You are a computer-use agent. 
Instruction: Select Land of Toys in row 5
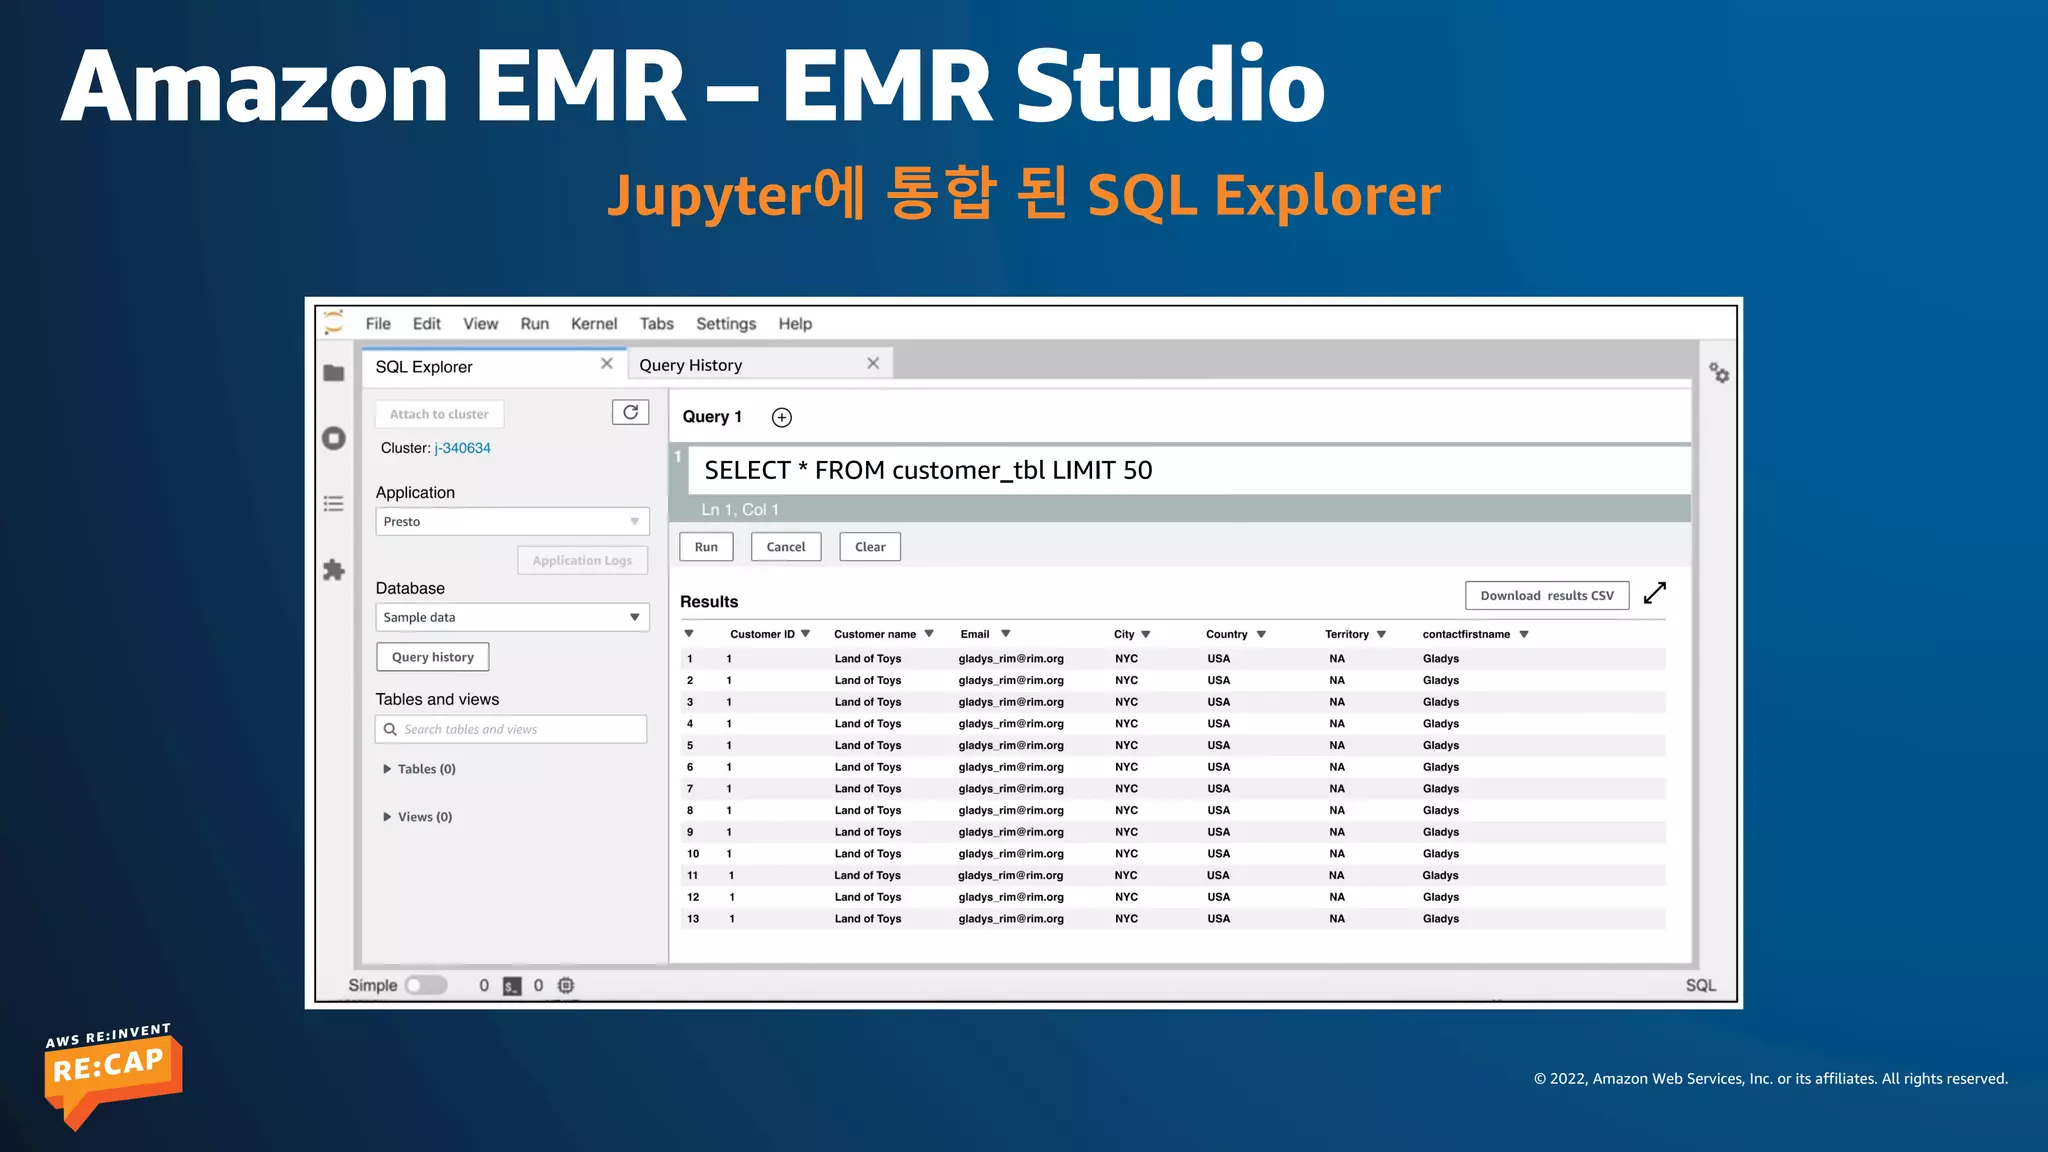pyautogui.click(x=868, y=746)
